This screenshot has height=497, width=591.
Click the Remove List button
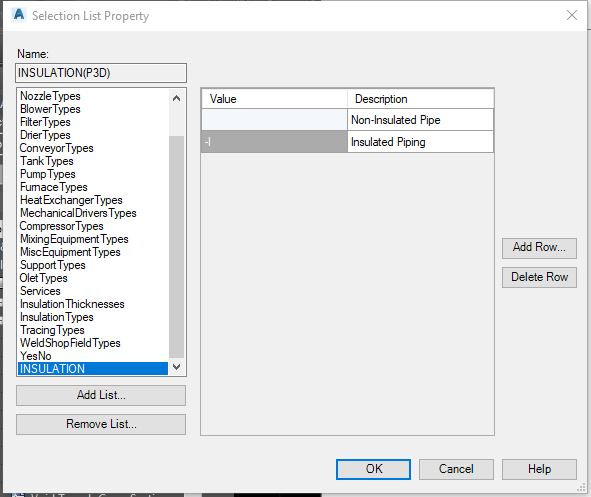click(101, 424)
